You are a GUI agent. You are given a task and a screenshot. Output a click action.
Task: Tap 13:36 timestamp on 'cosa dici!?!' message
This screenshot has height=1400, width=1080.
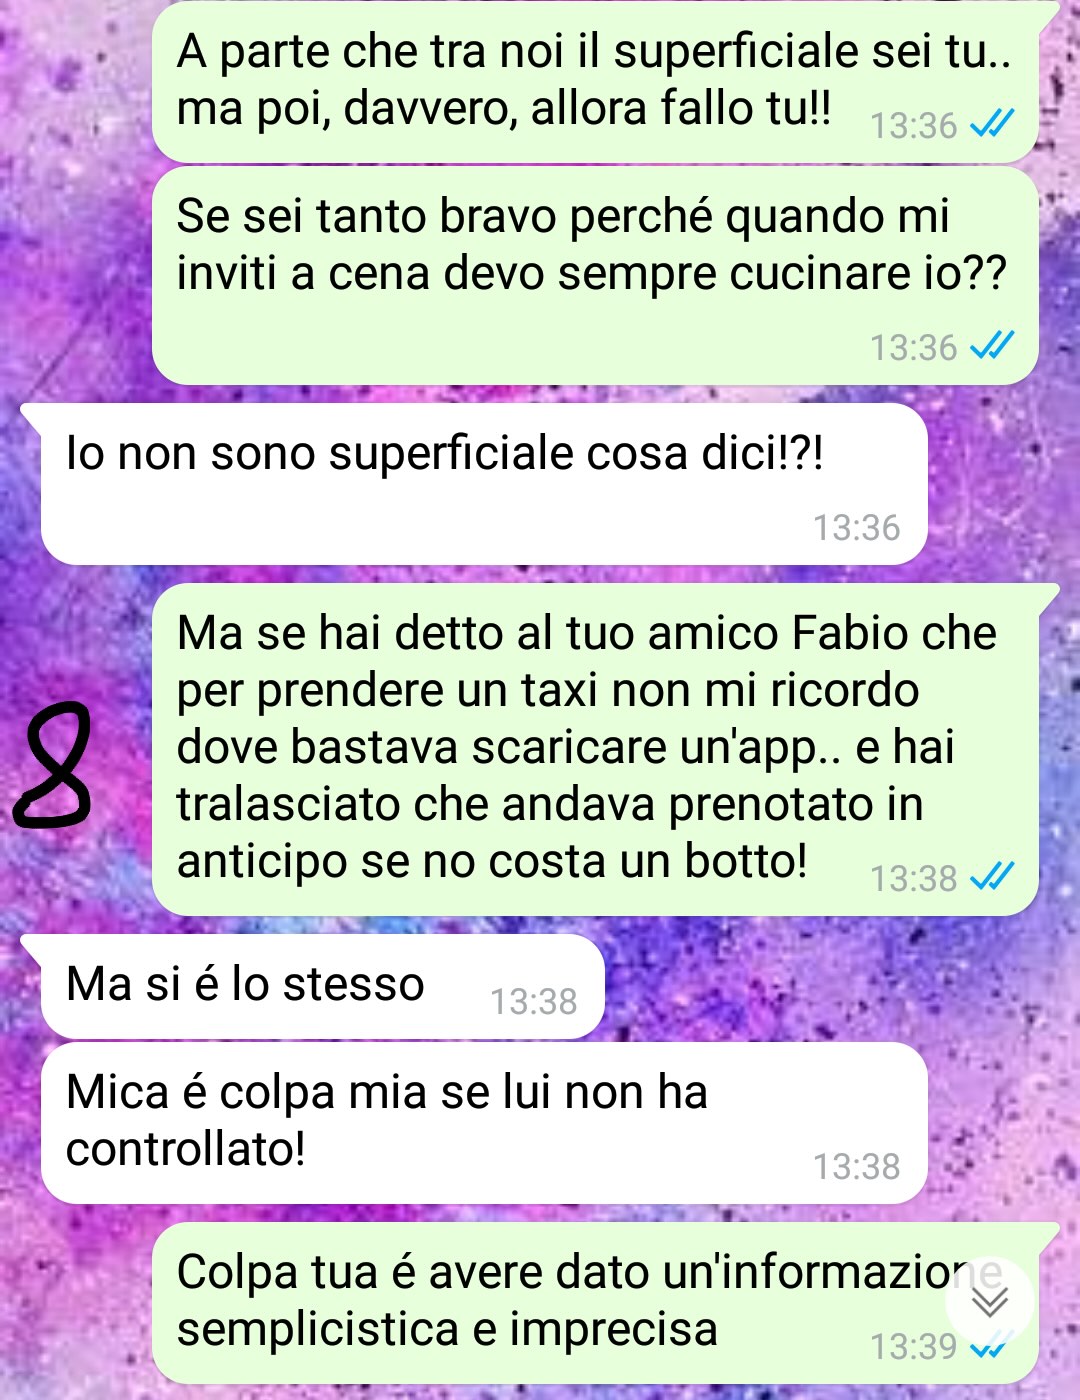click(x=856, y=527)
